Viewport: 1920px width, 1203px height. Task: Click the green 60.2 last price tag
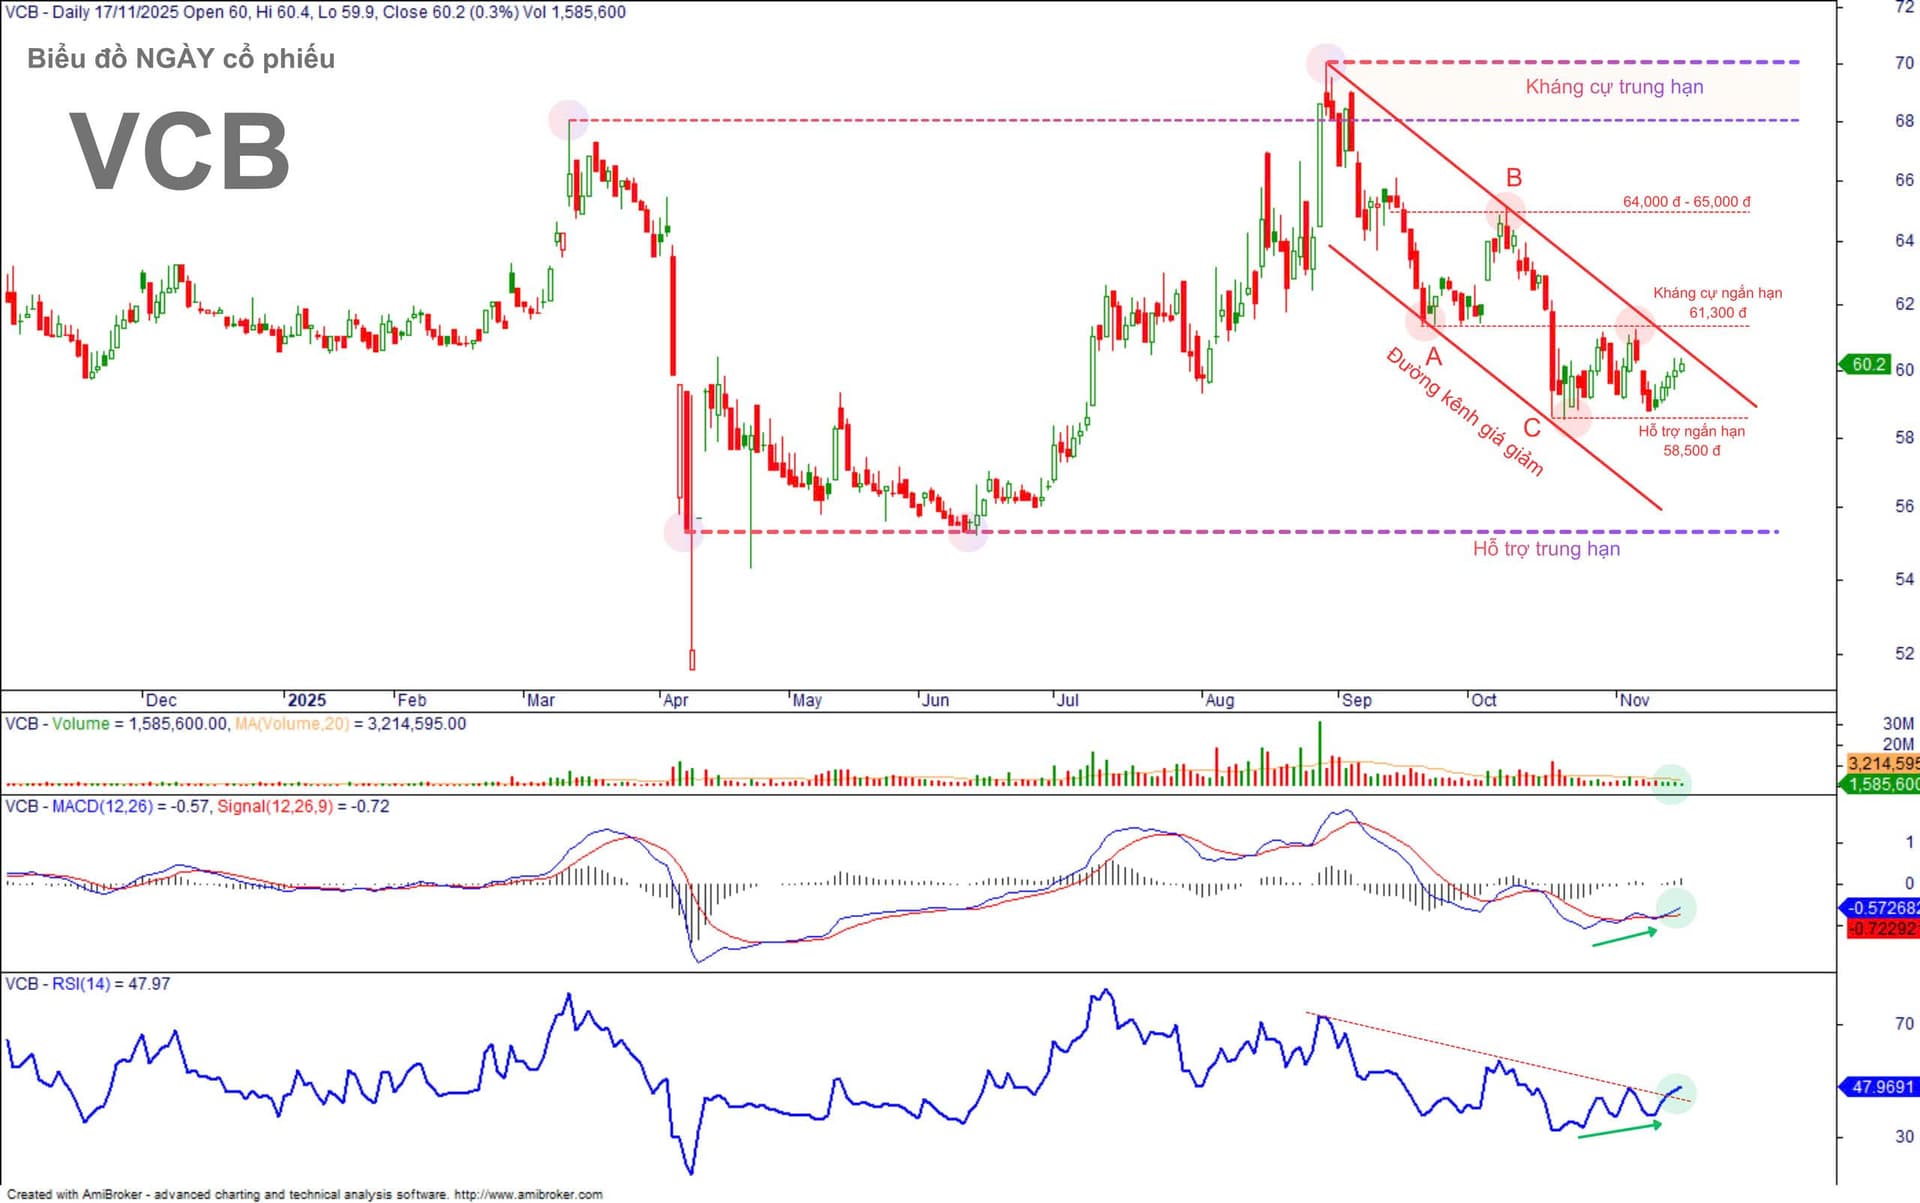point(1866,365)
